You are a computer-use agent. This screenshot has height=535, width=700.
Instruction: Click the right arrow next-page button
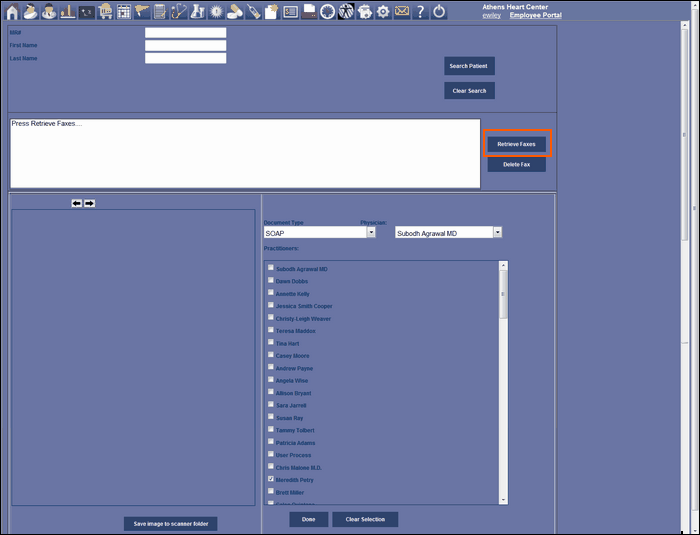click(89, 203)
